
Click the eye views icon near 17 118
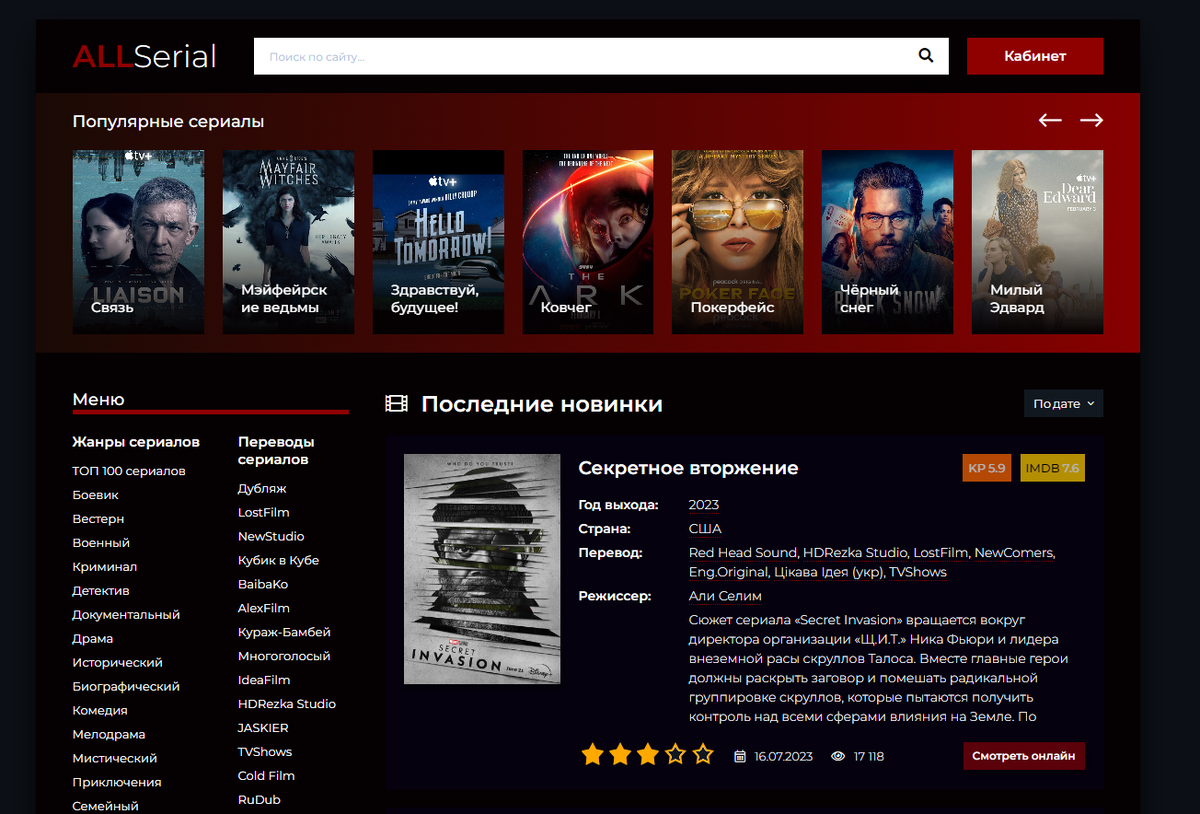[x=838, y=756]
